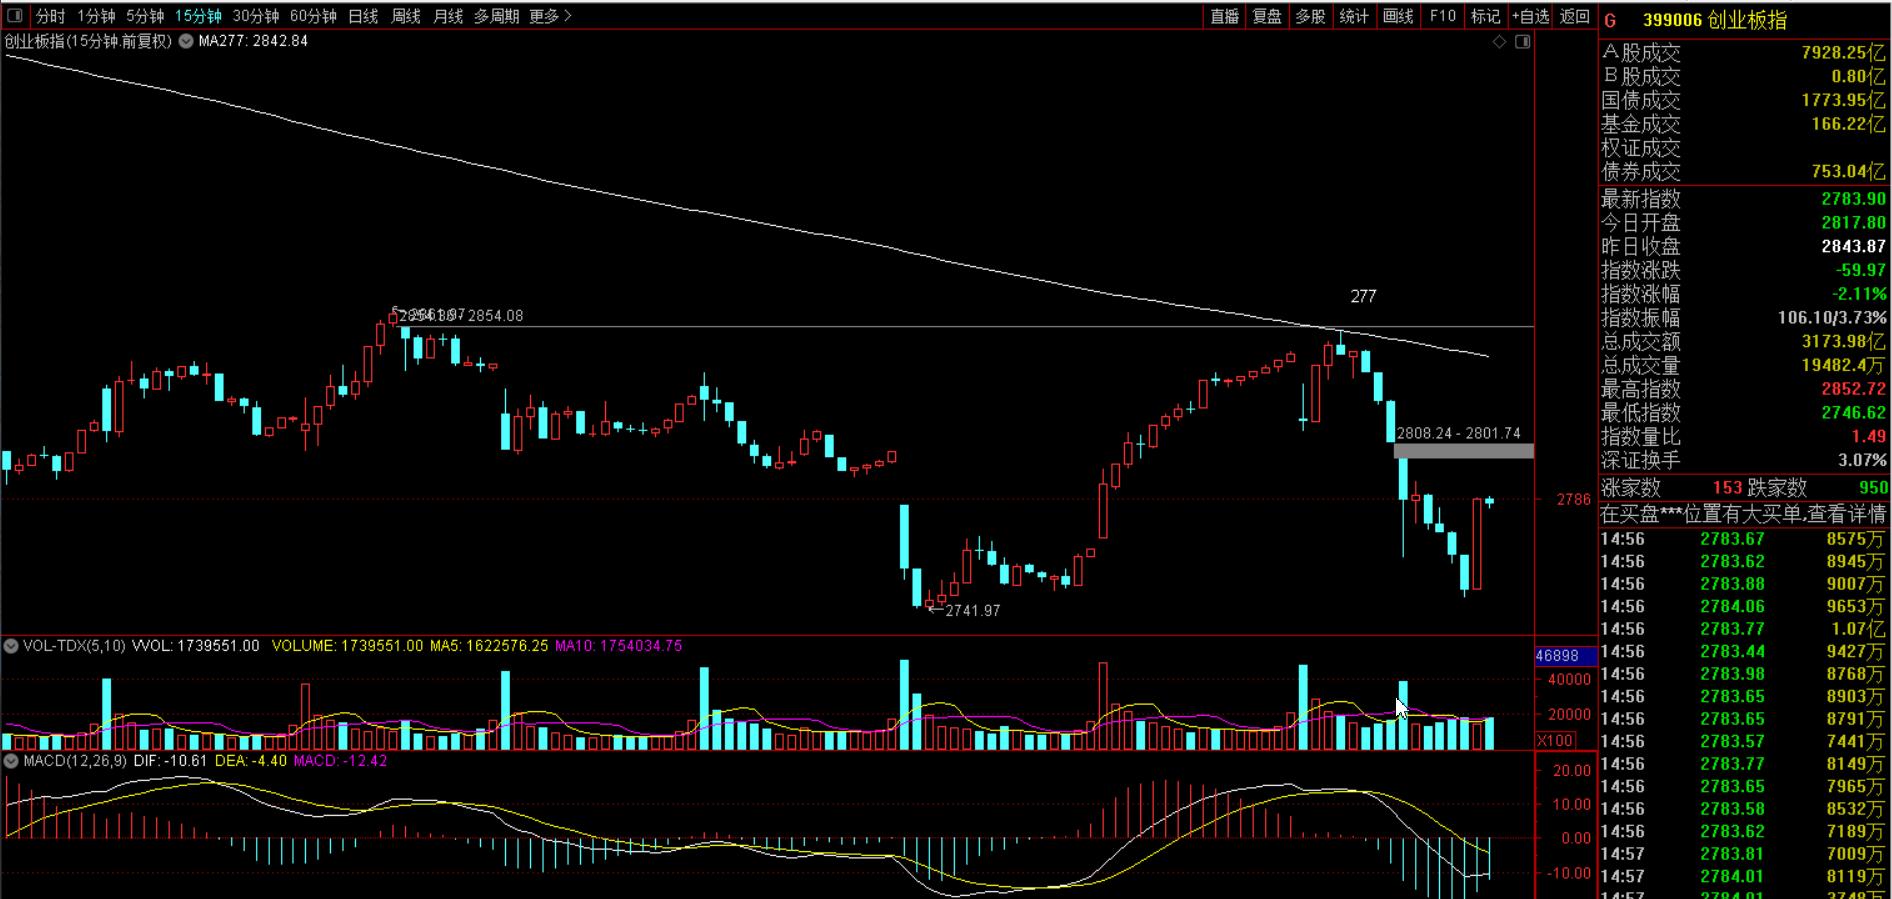This screenshot has width=1892, height=899.
Task: Click the 指数振幅 value 106.10/3.73%
Action: 1832,318
